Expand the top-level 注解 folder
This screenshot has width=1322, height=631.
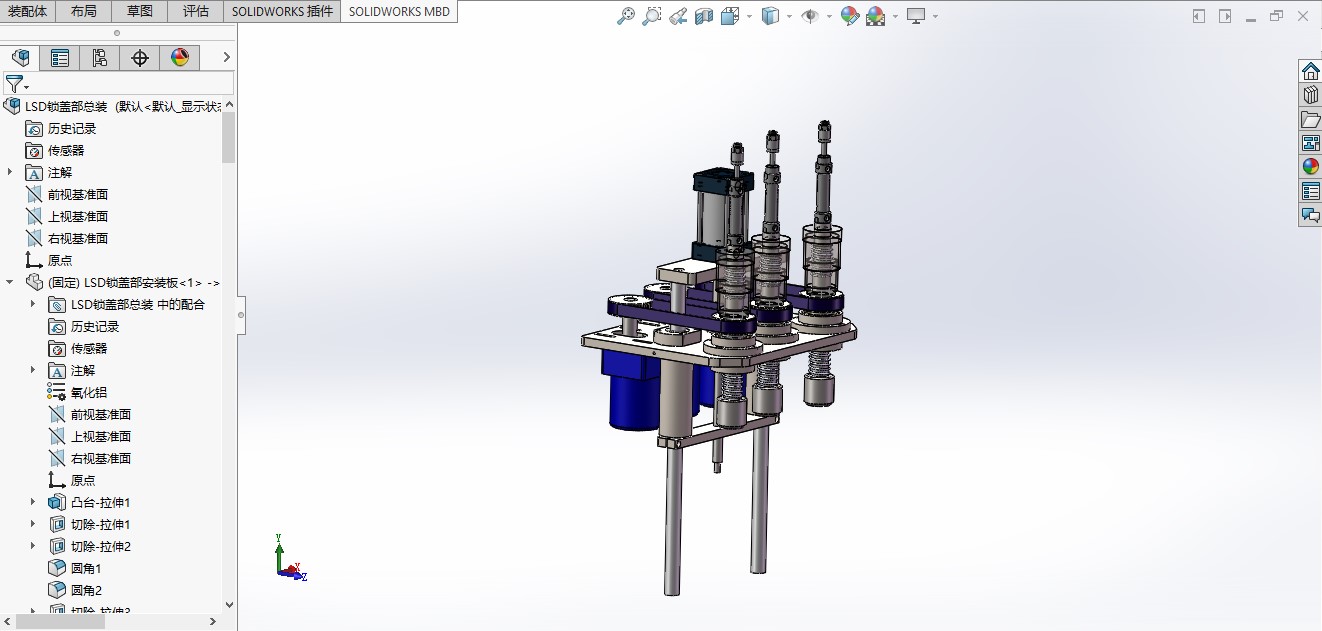10,172
